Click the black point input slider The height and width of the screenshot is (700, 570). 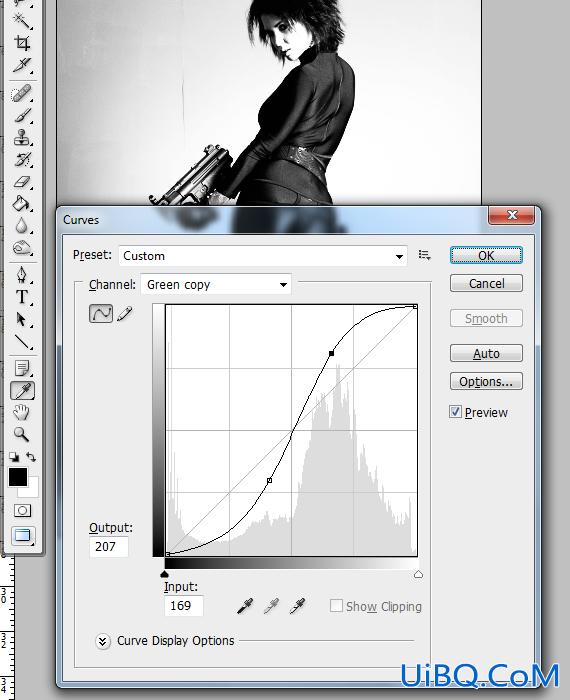(165, 574)
